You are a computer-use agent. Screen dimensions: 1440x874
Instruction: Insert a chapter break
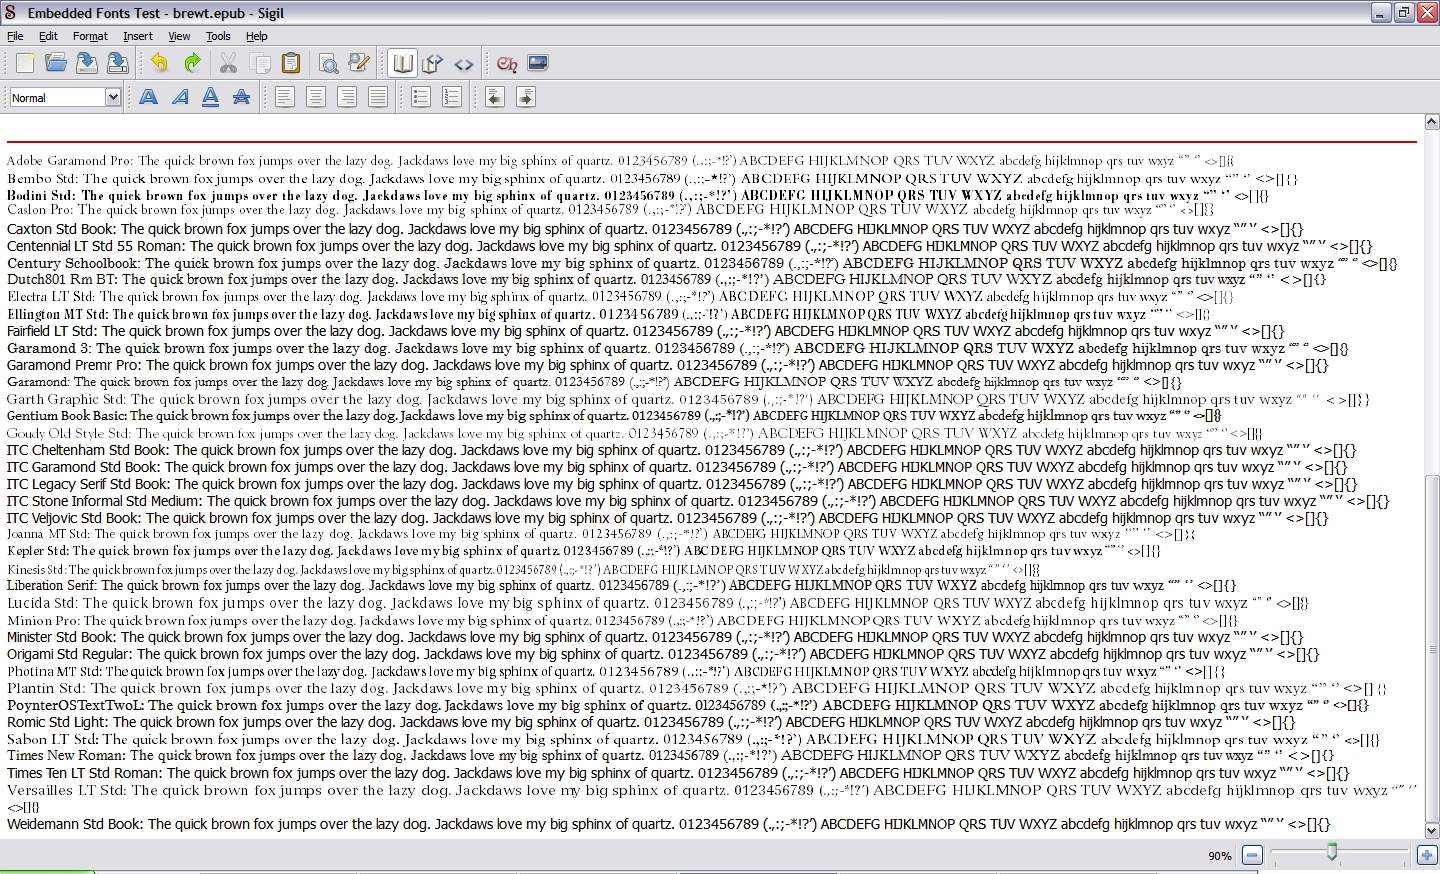507,63
